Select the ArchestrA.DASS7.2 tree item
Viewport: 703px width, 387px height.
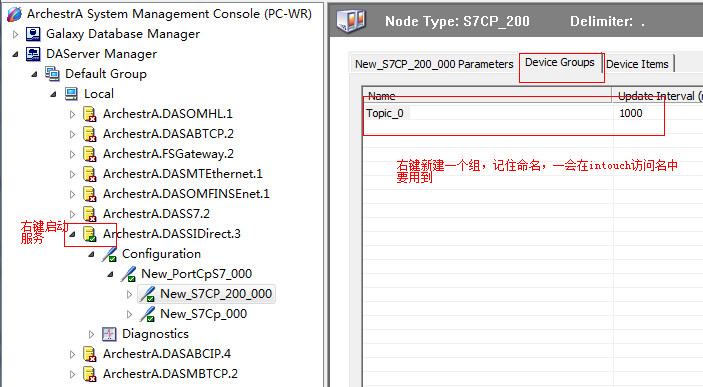(x=156, y=214)
